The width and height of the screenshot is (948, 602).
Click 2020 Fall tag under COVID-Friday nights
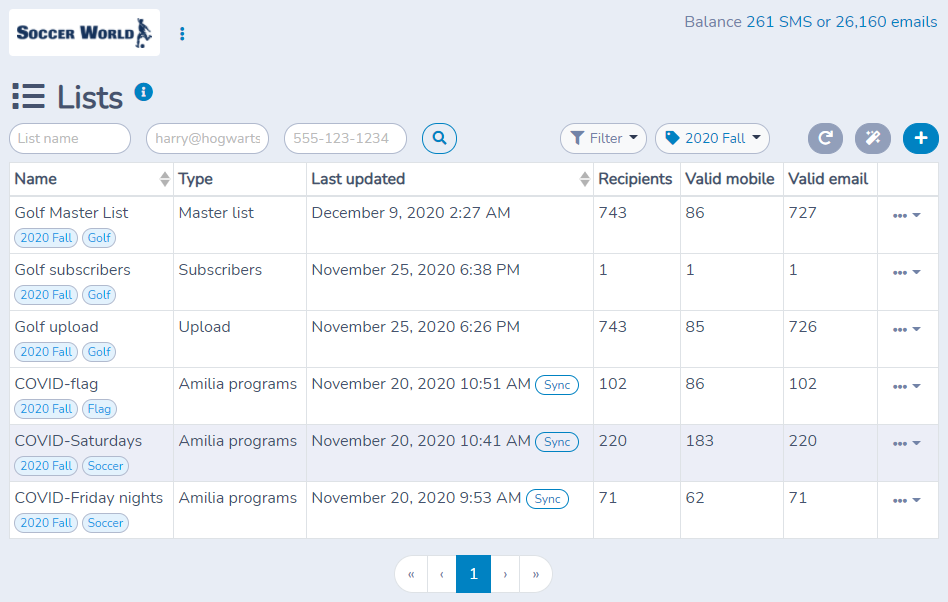tap(46, 523)
